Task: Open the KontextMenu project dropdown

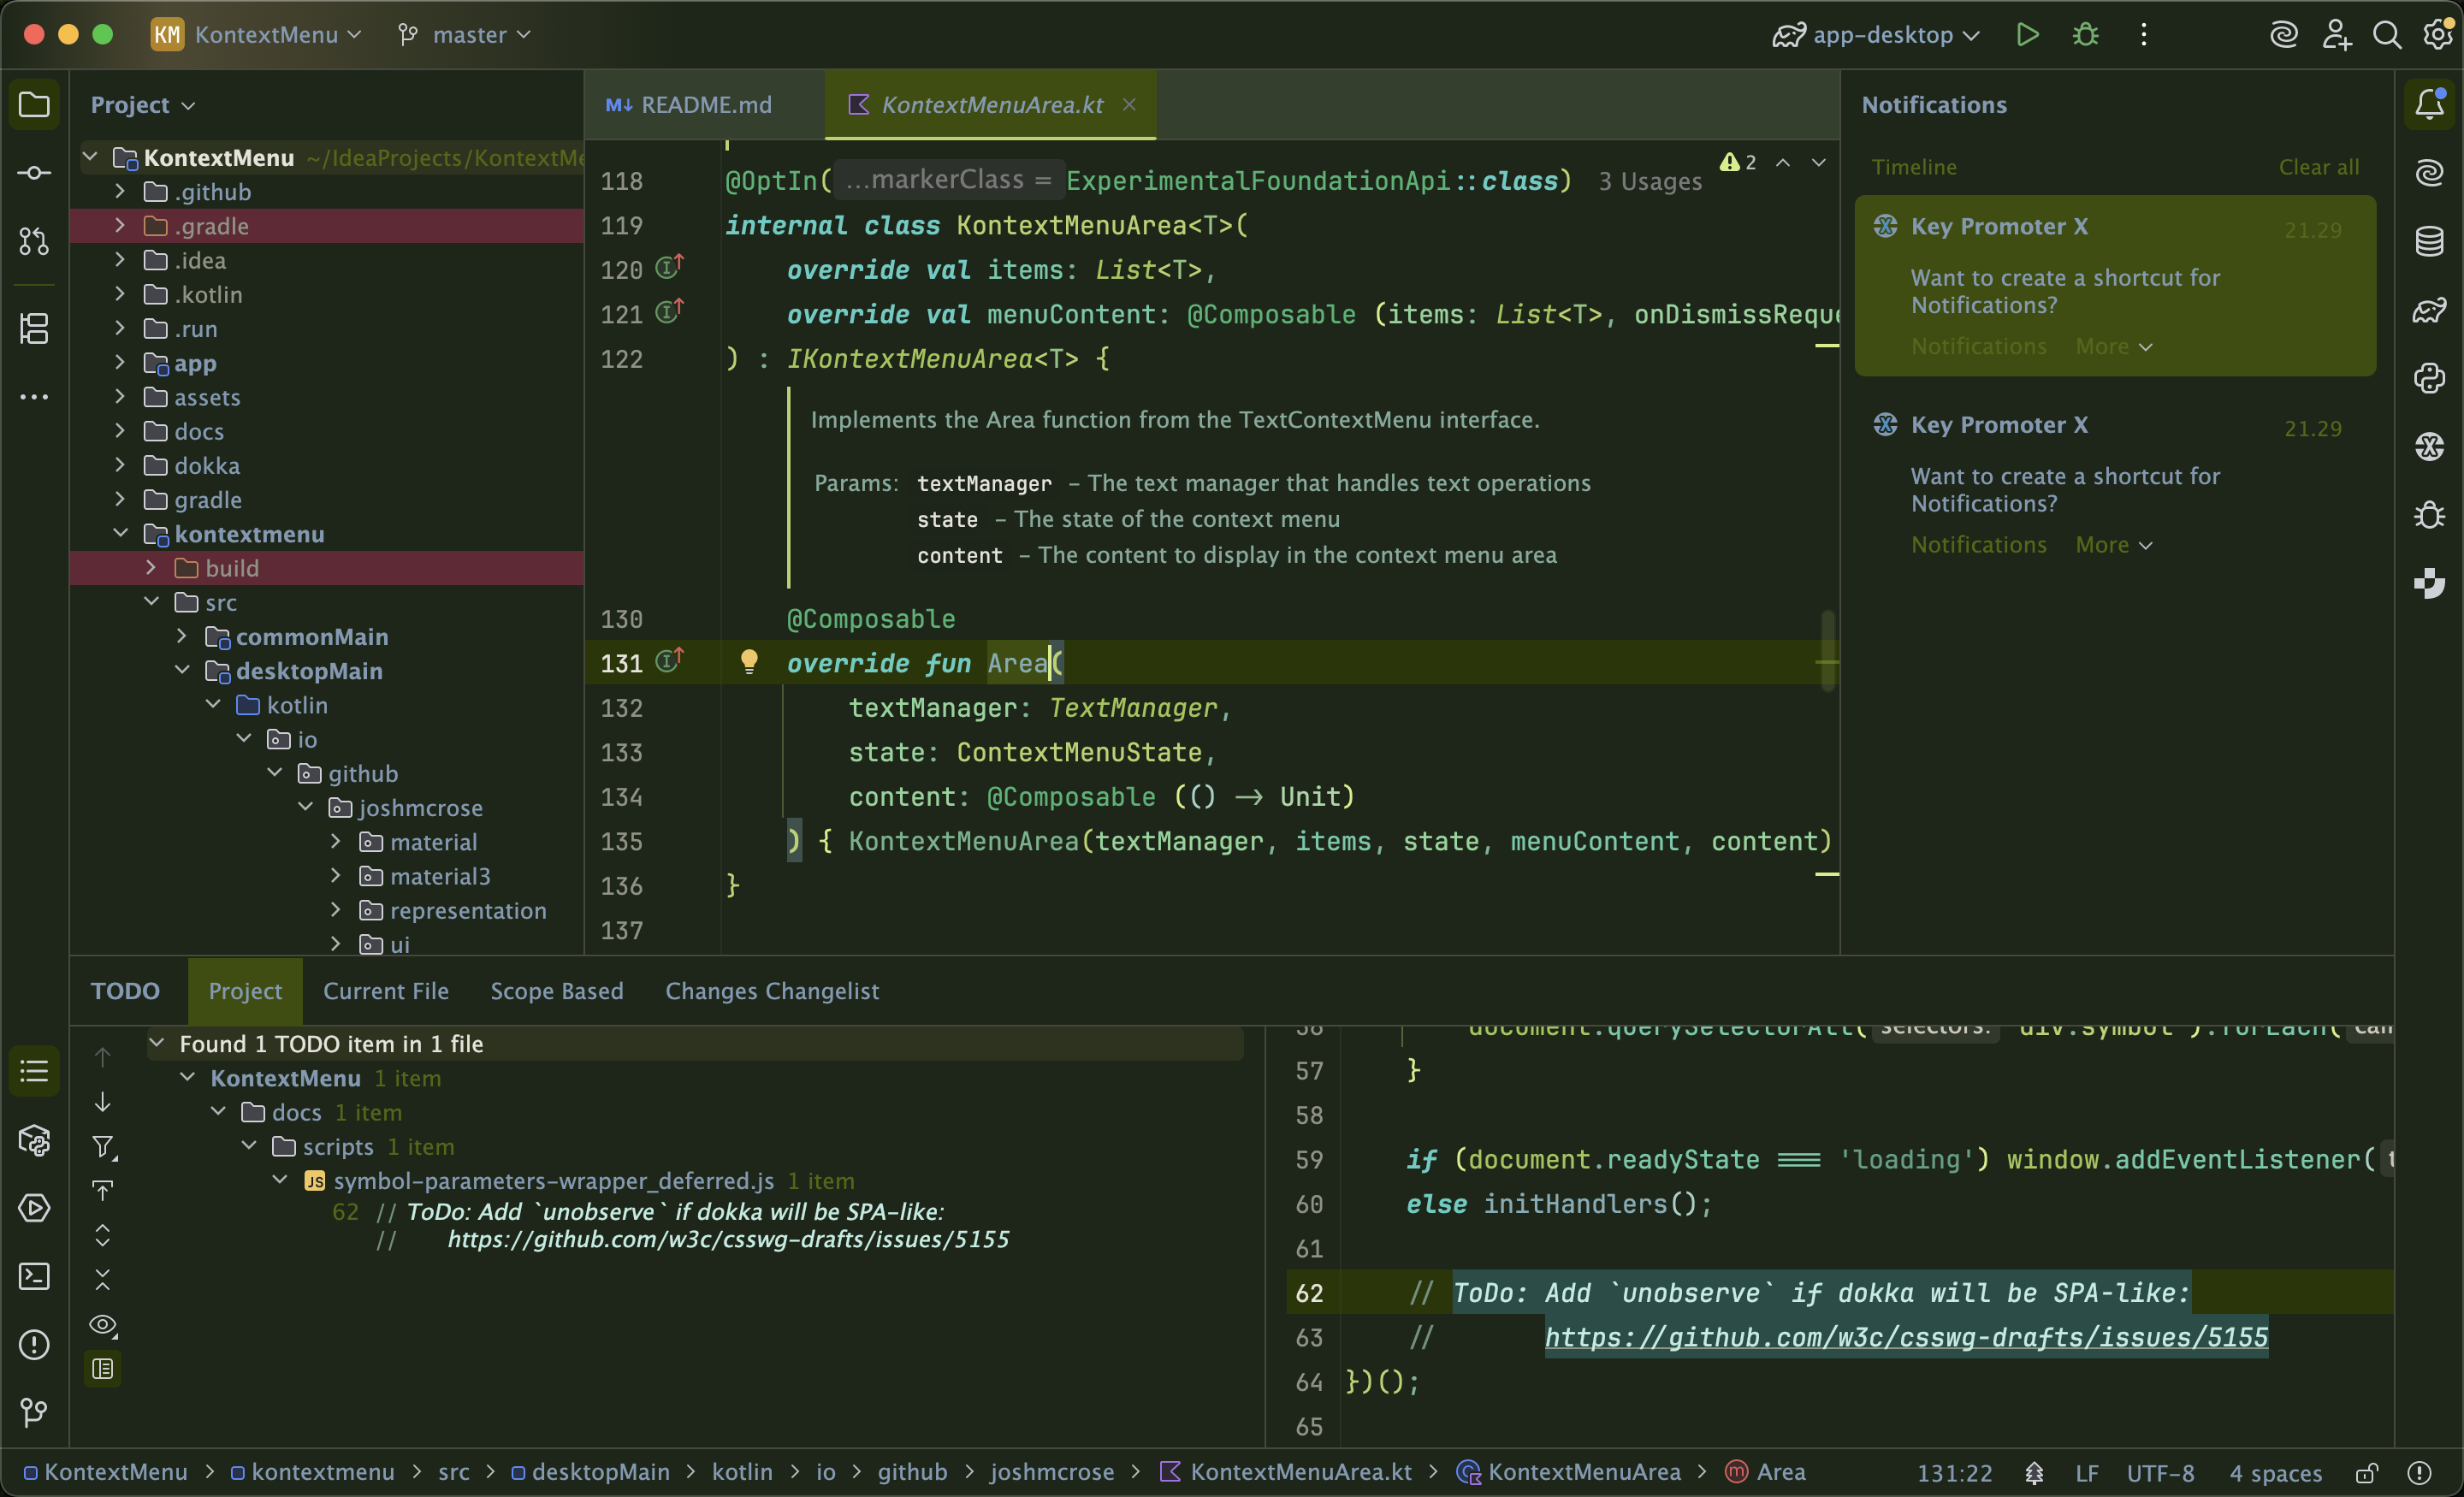Action: click(x=256, y=35)
